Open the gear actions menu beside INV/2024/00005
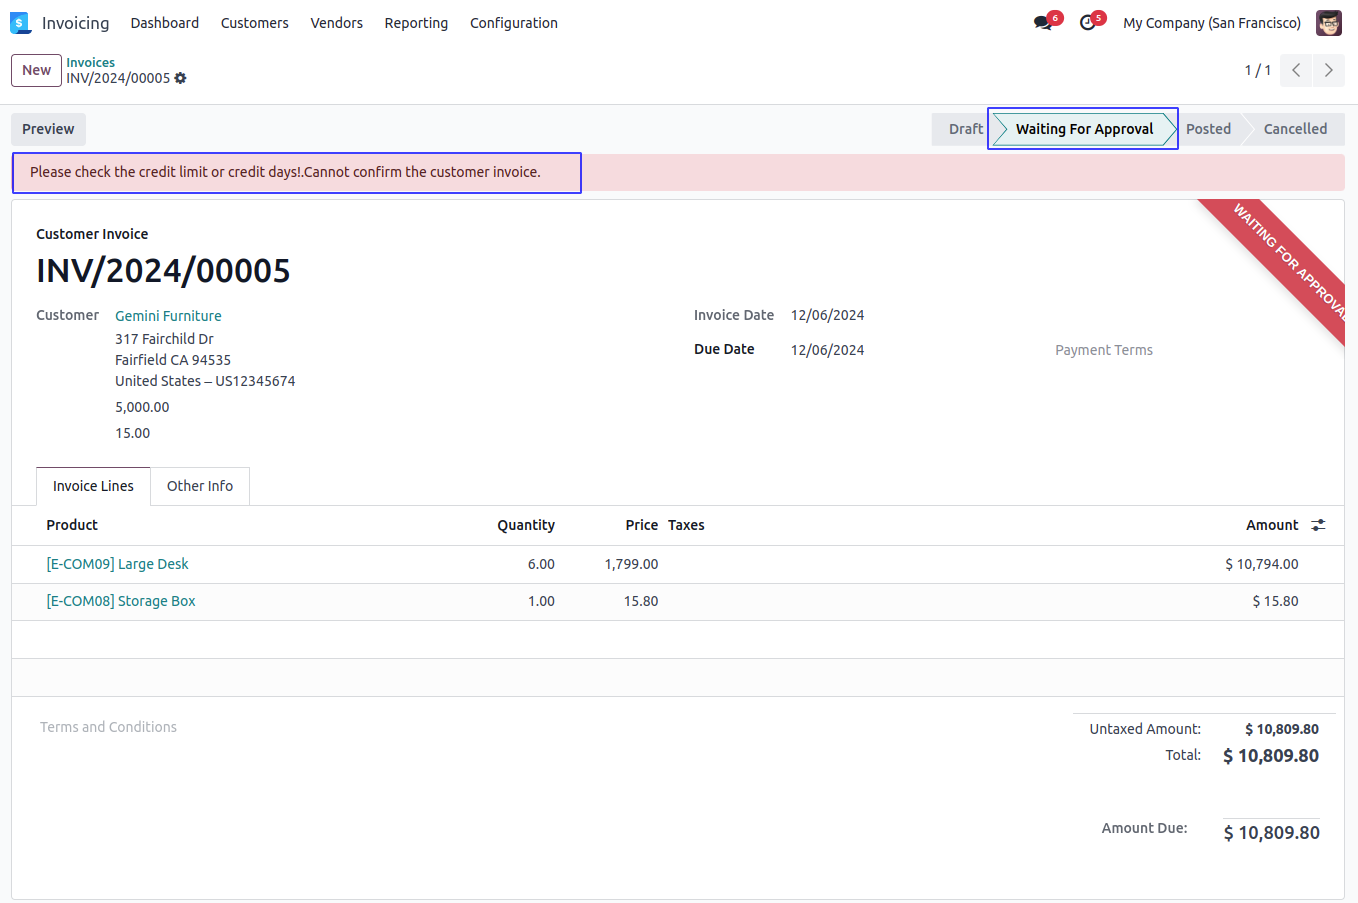This screenshot has width=1358, height=903. point(180,78)
